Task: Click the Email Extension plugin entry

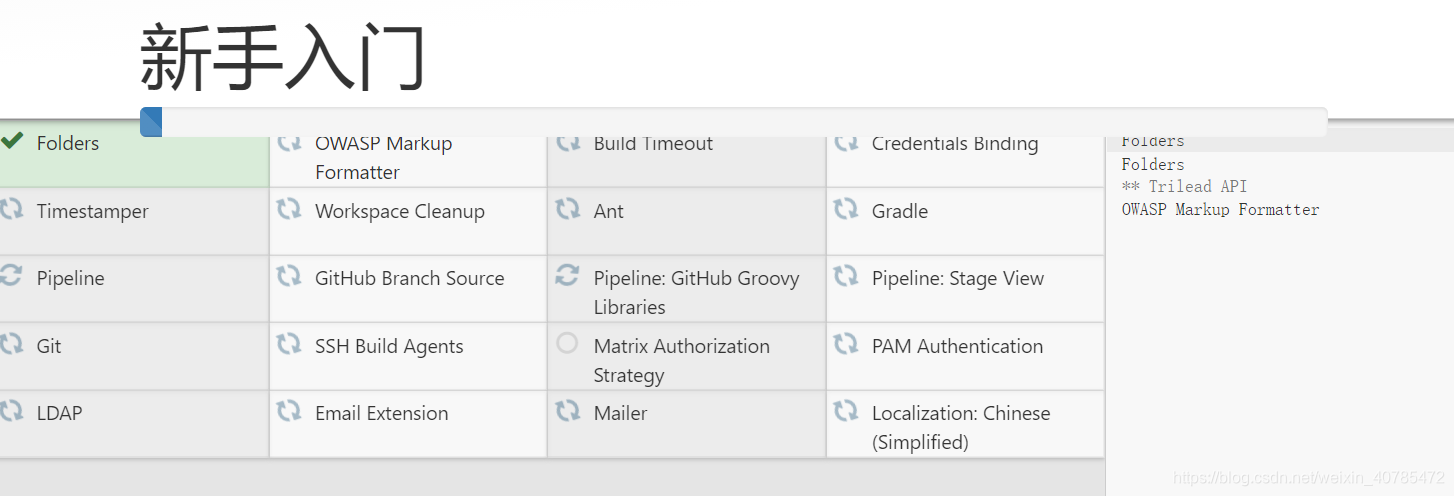Action: 381,414
